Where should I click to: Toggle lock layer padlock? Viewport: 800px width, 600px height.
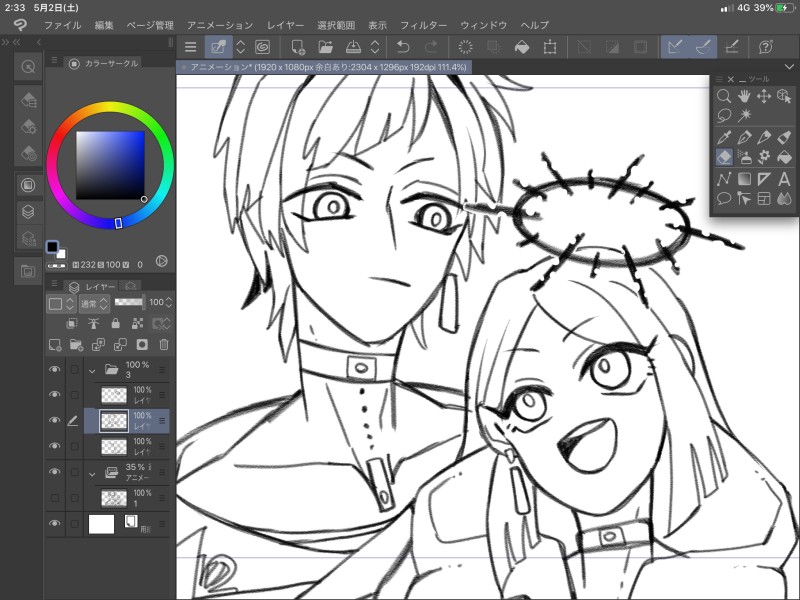tap(116, 323)
